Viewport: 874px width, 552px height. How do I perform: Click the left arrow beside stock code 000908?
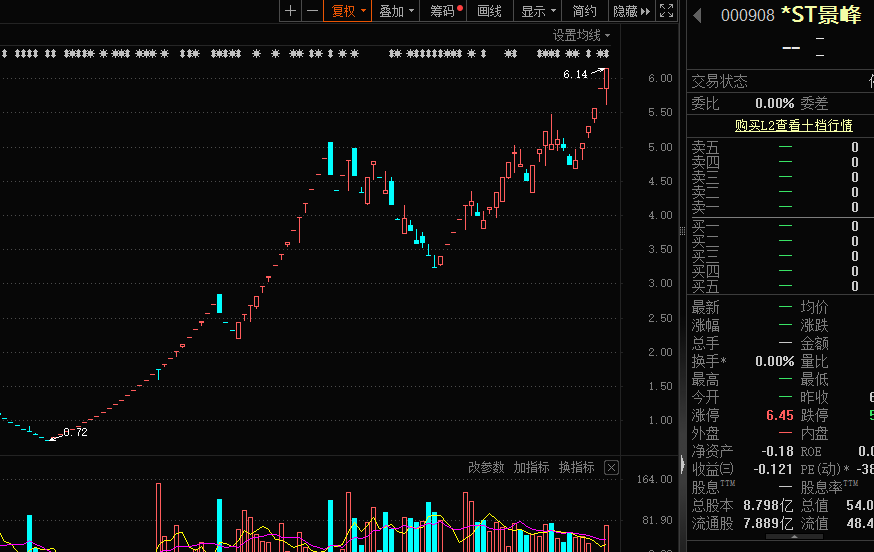tap(697, 15)
